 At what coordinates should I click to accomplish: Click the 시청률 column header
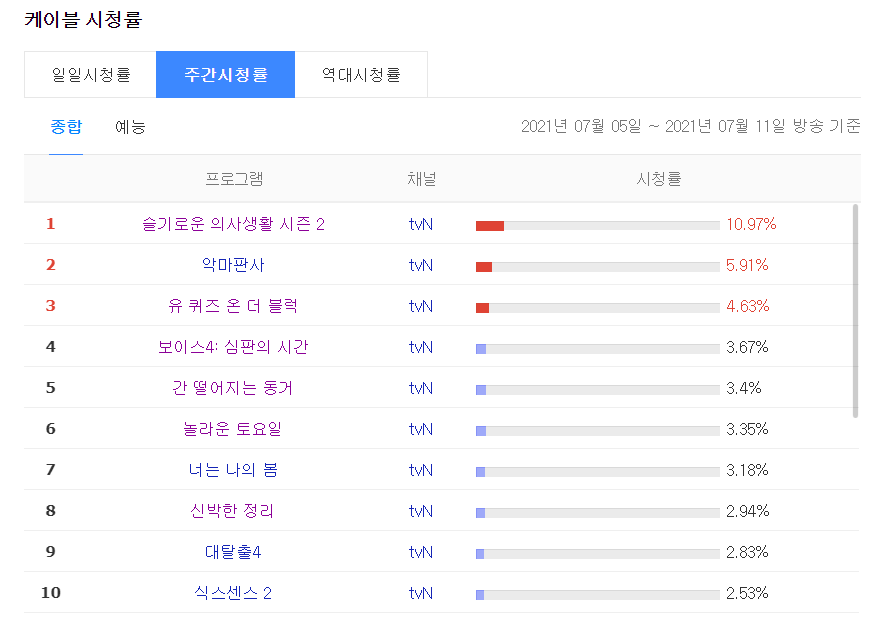click(x=659, y=179)
